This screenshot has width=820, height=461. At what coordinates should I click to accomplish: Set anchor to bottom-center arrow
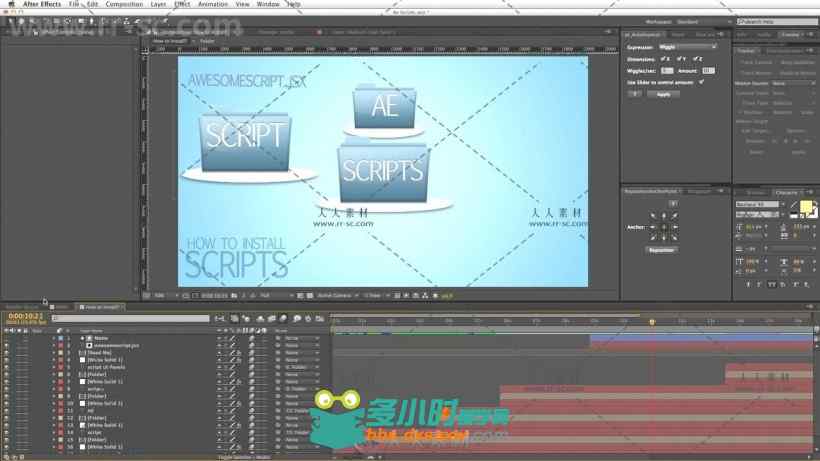tap(664, 238)
